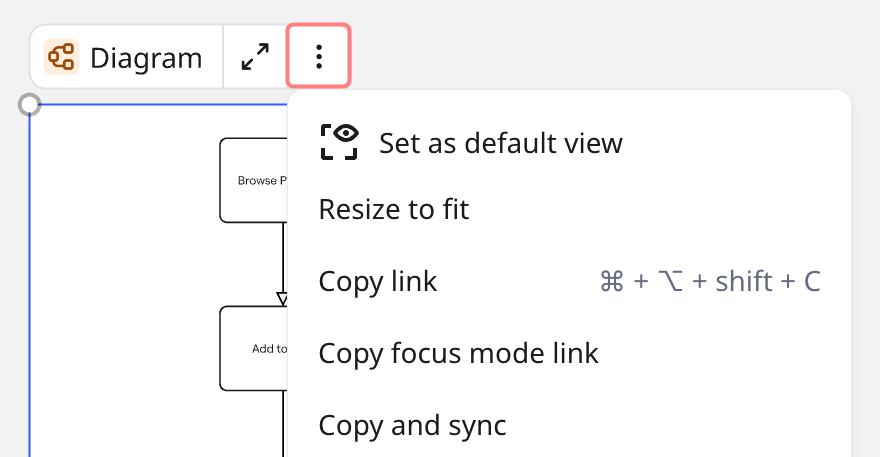This screenshot has height=457, width=880.
Task: Toggle the three-dot more options menu
Action: [319, 56]
